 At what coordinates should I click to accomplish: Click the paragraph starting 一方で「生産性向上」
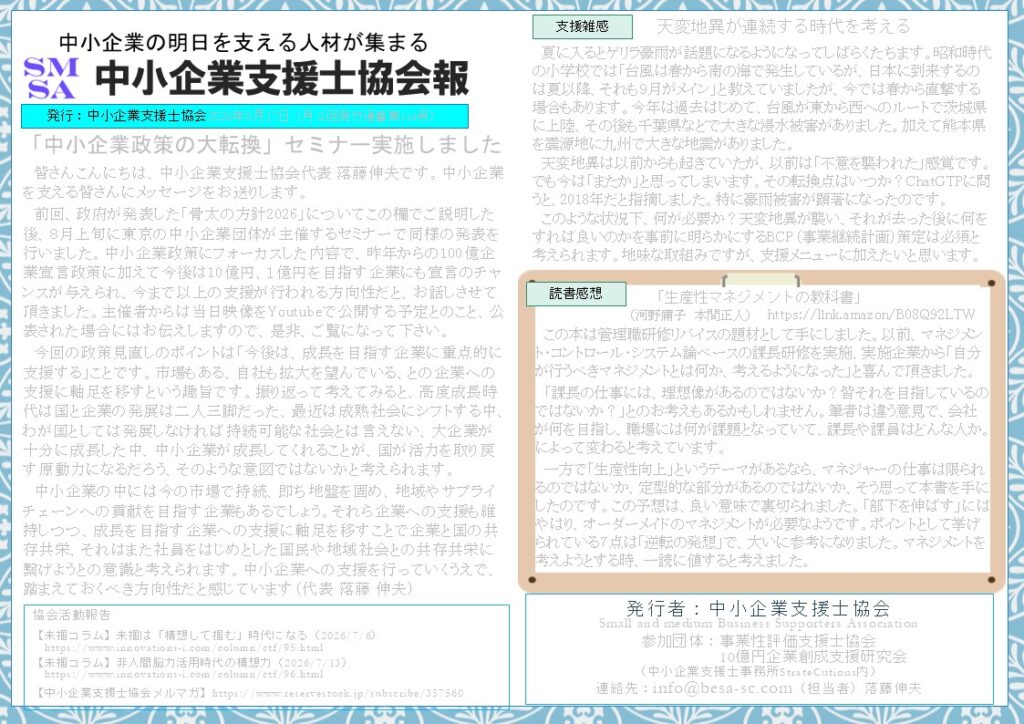pyautogui.click(x=761, y=514)
